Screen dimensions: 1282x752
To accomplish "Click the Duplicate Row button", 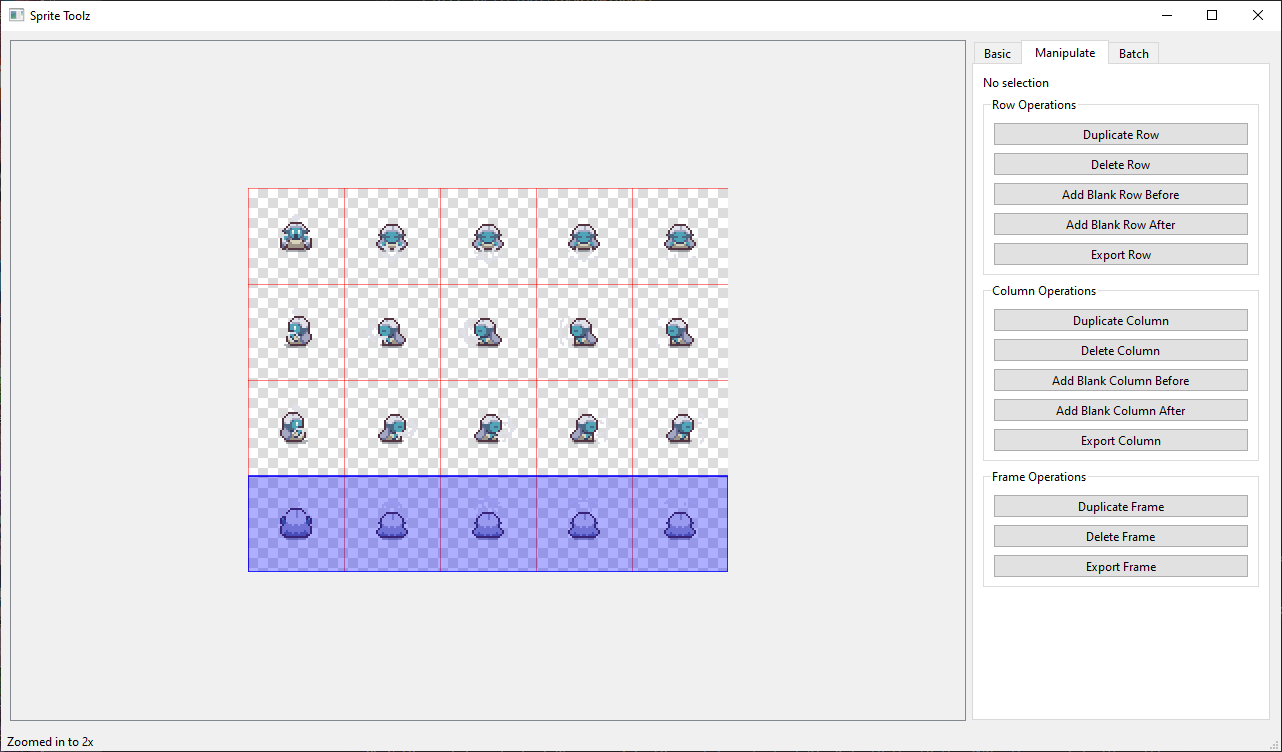I will 1120,134.
